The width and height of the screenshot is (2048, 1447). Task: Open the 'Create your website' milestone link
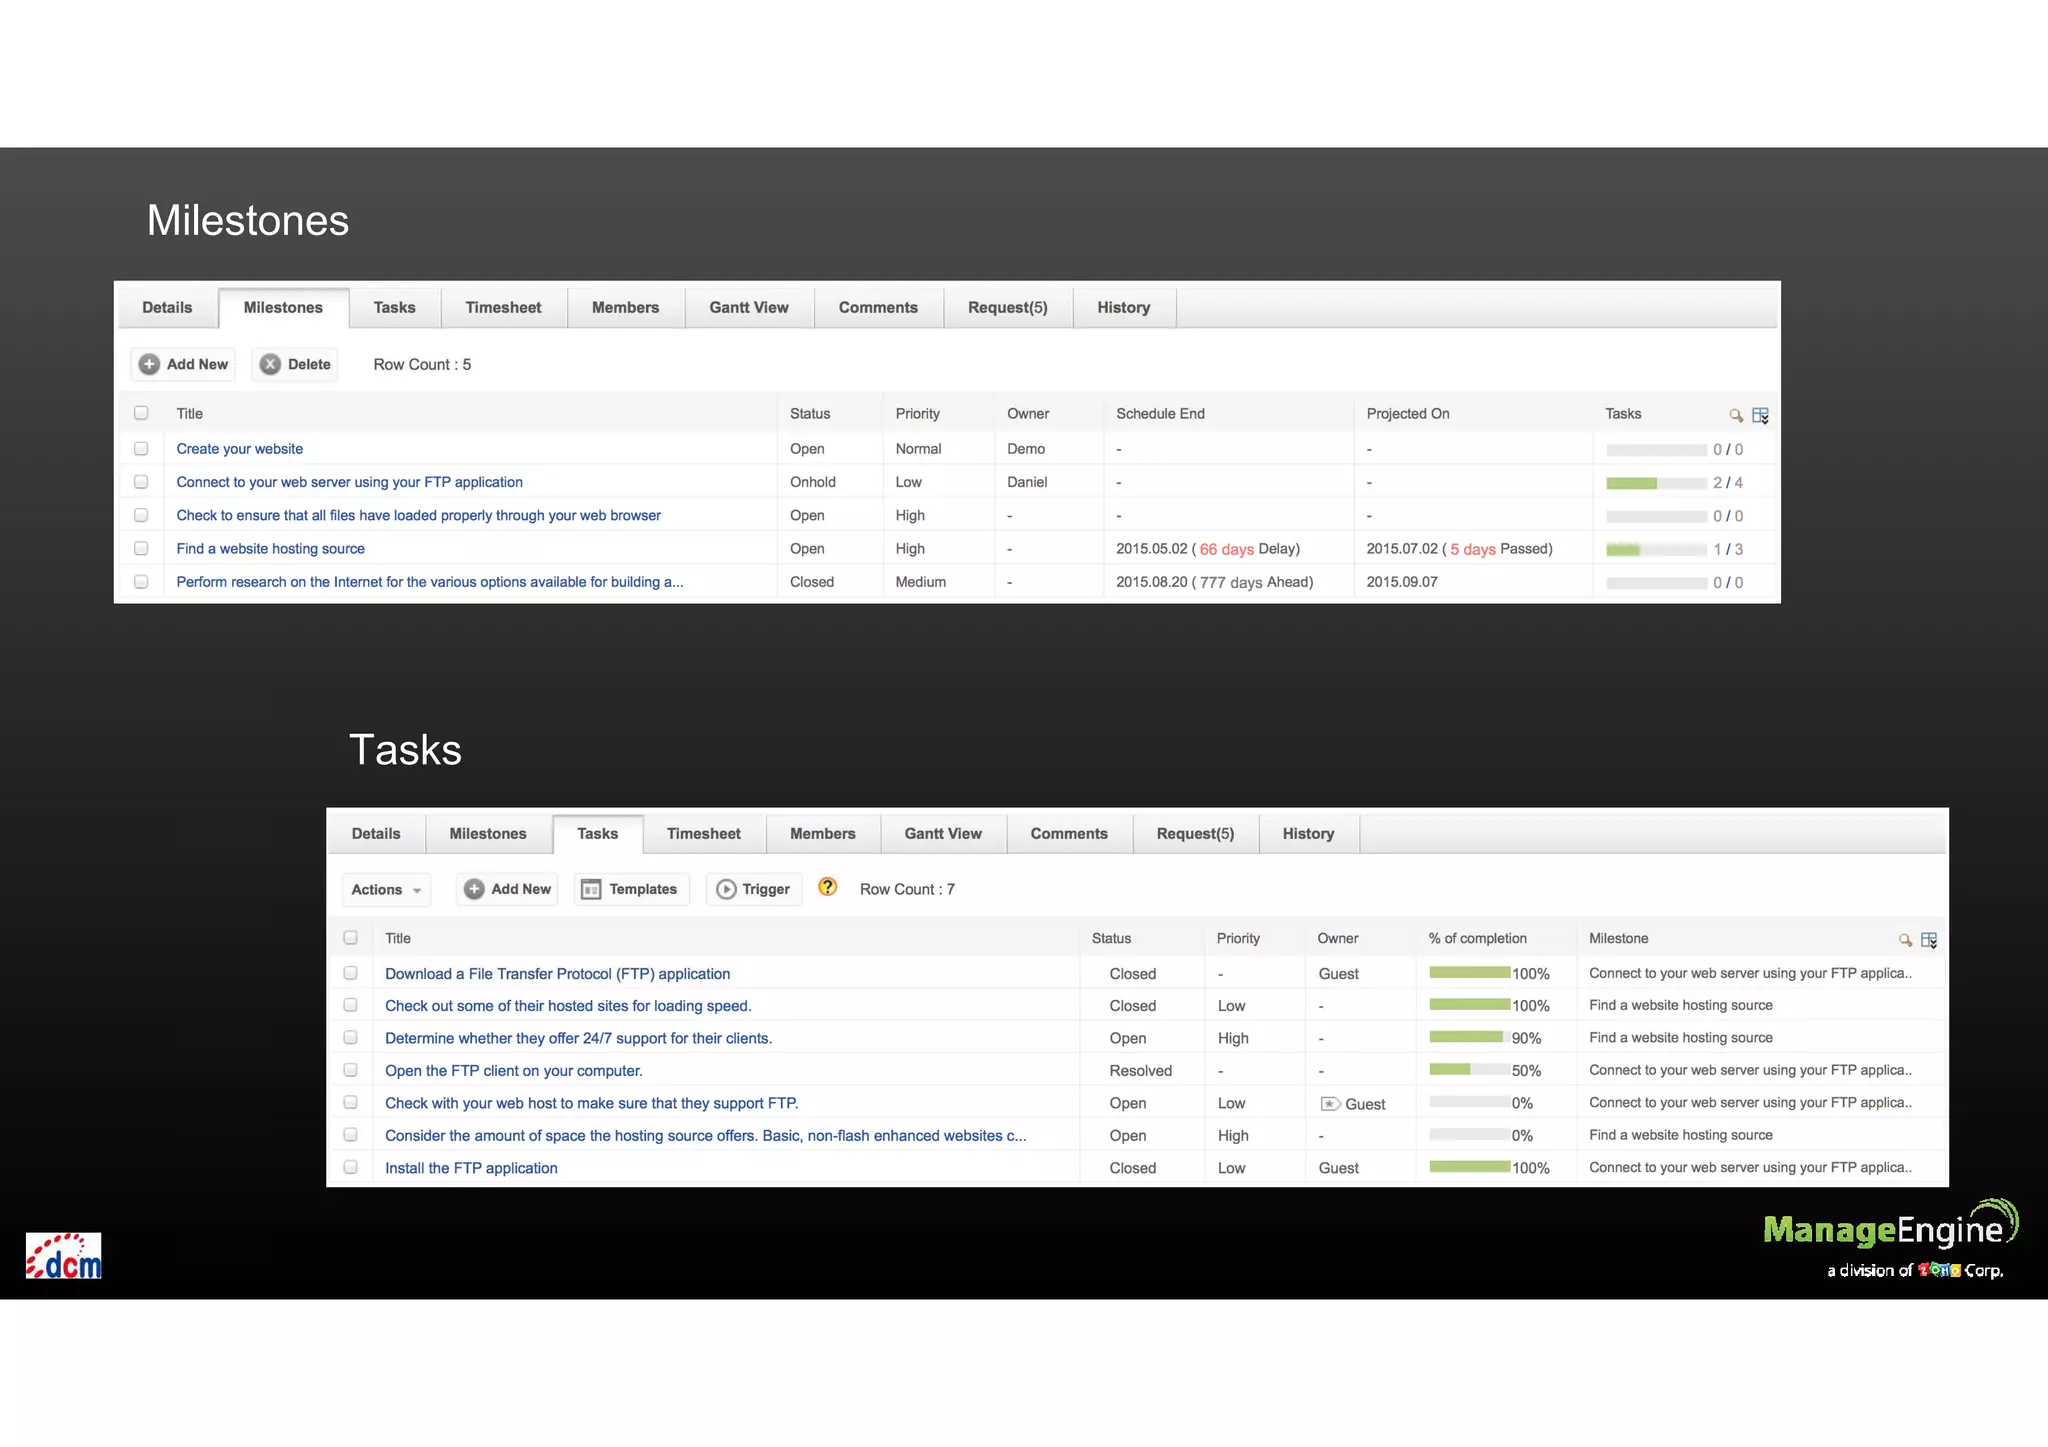coord(239,449)
